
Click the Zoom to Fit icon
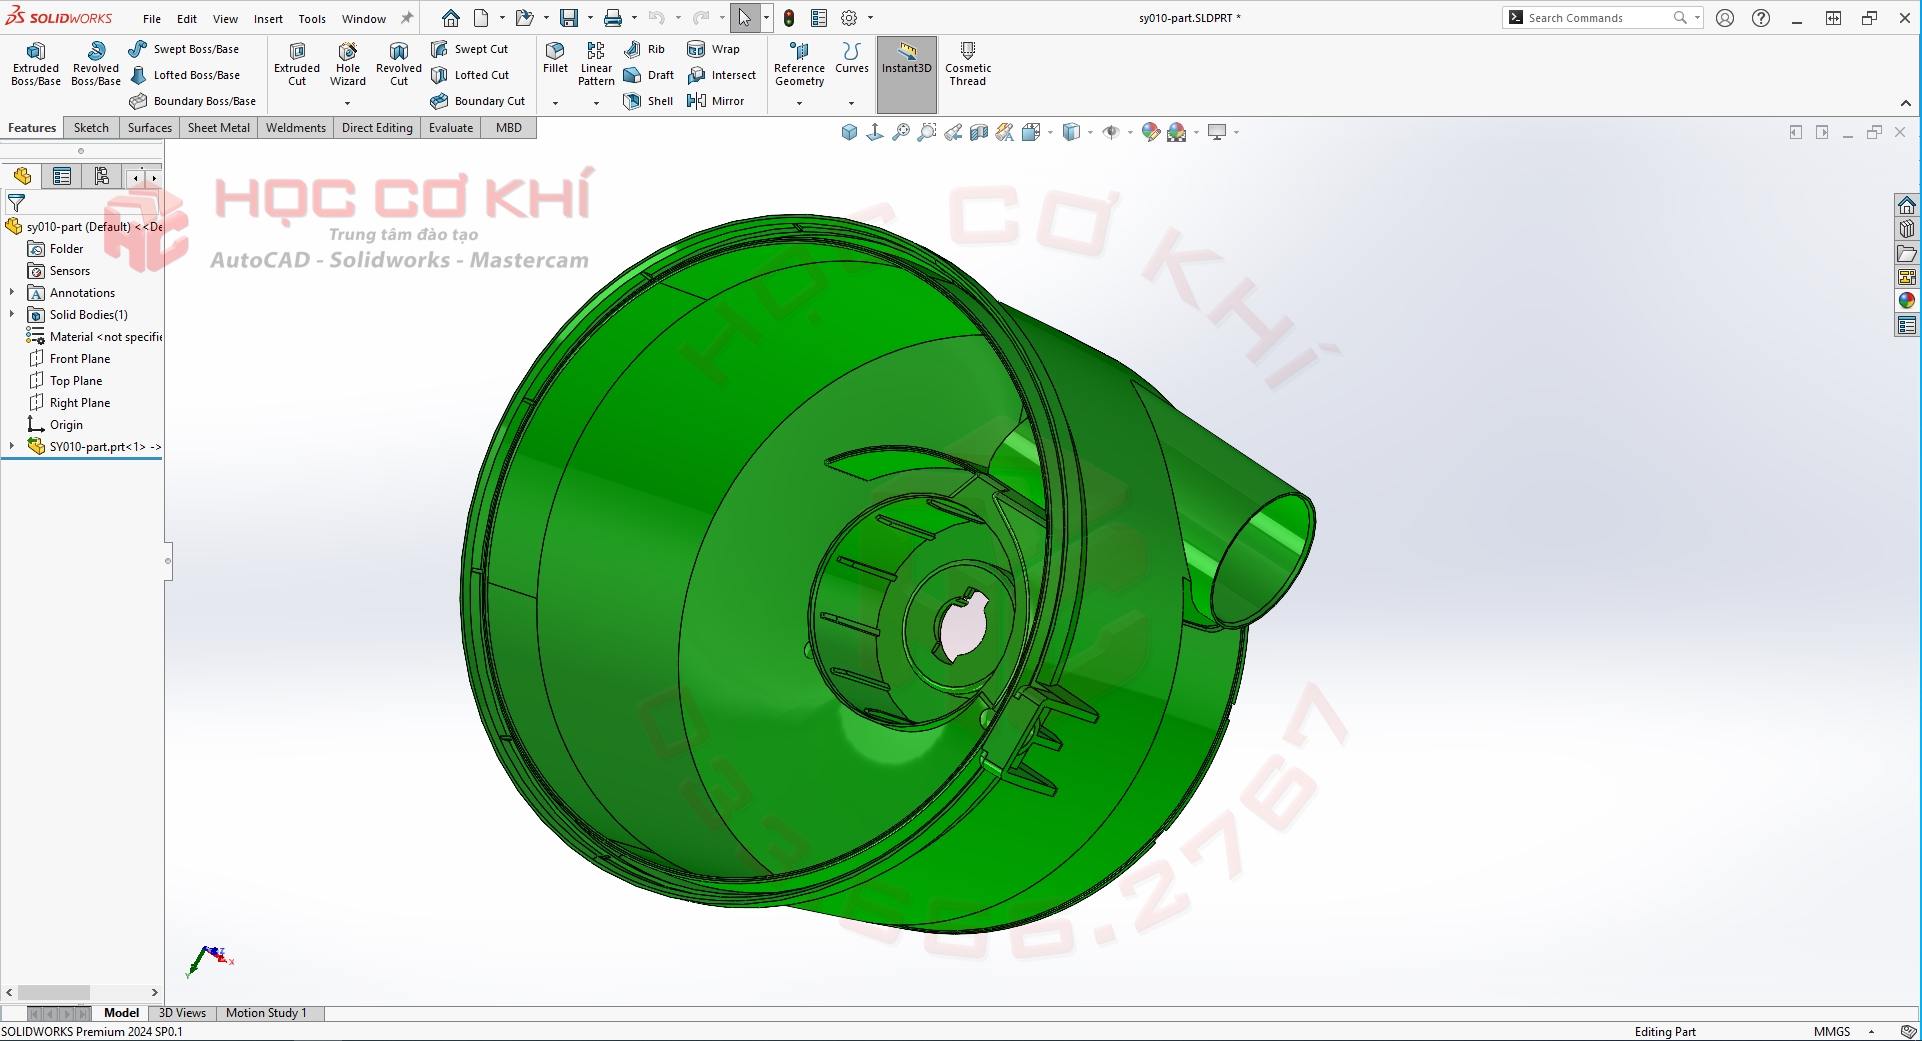[x=901, y=132]
